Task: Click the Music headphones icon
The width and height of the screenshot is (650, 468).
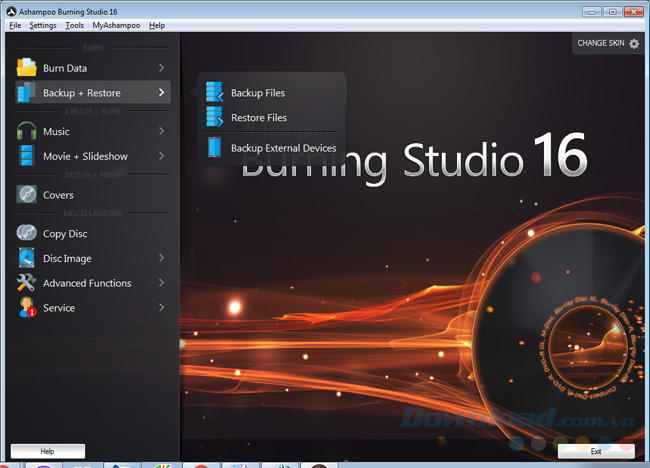Action: coord(26,131)
